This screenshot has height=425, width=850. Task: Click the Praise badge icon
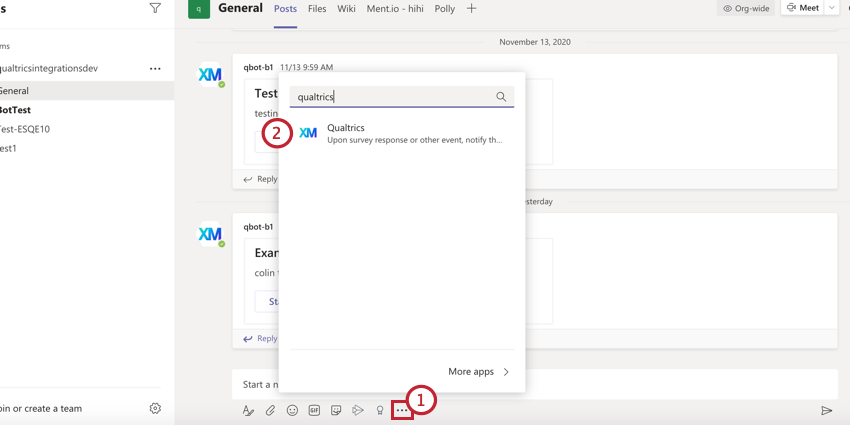[x=380, y=410]
